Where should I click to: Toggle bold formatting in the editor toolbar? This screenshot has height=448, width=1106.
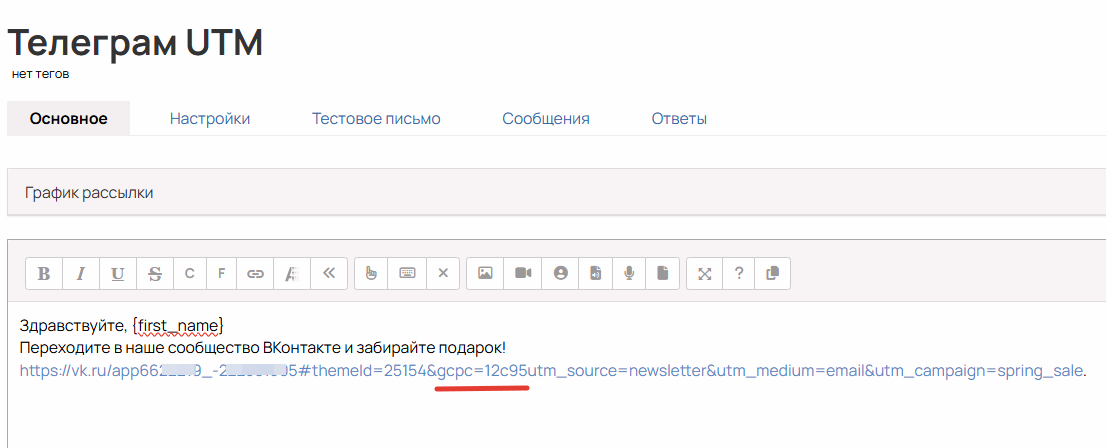pyautogui.click(x=44, y=274)
